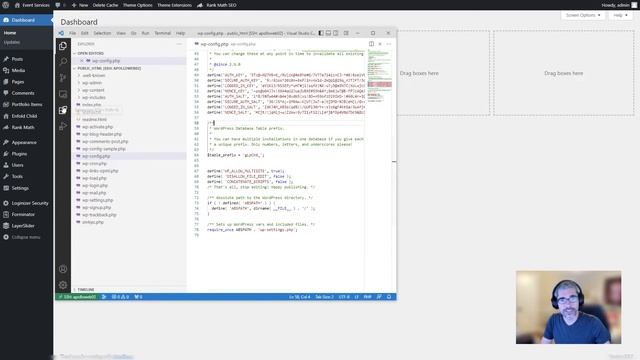Click the code minimap in the editor

(x=379, y=76)
